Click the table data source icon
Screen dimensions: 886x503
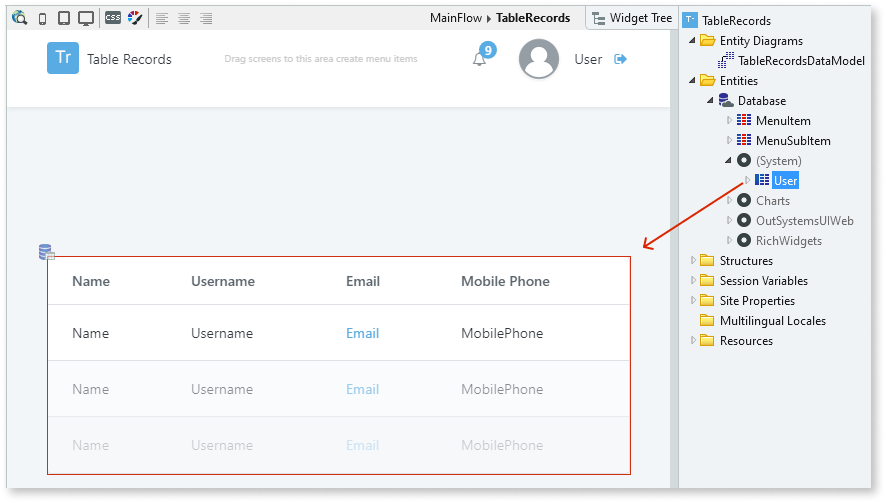click(46, 252)
